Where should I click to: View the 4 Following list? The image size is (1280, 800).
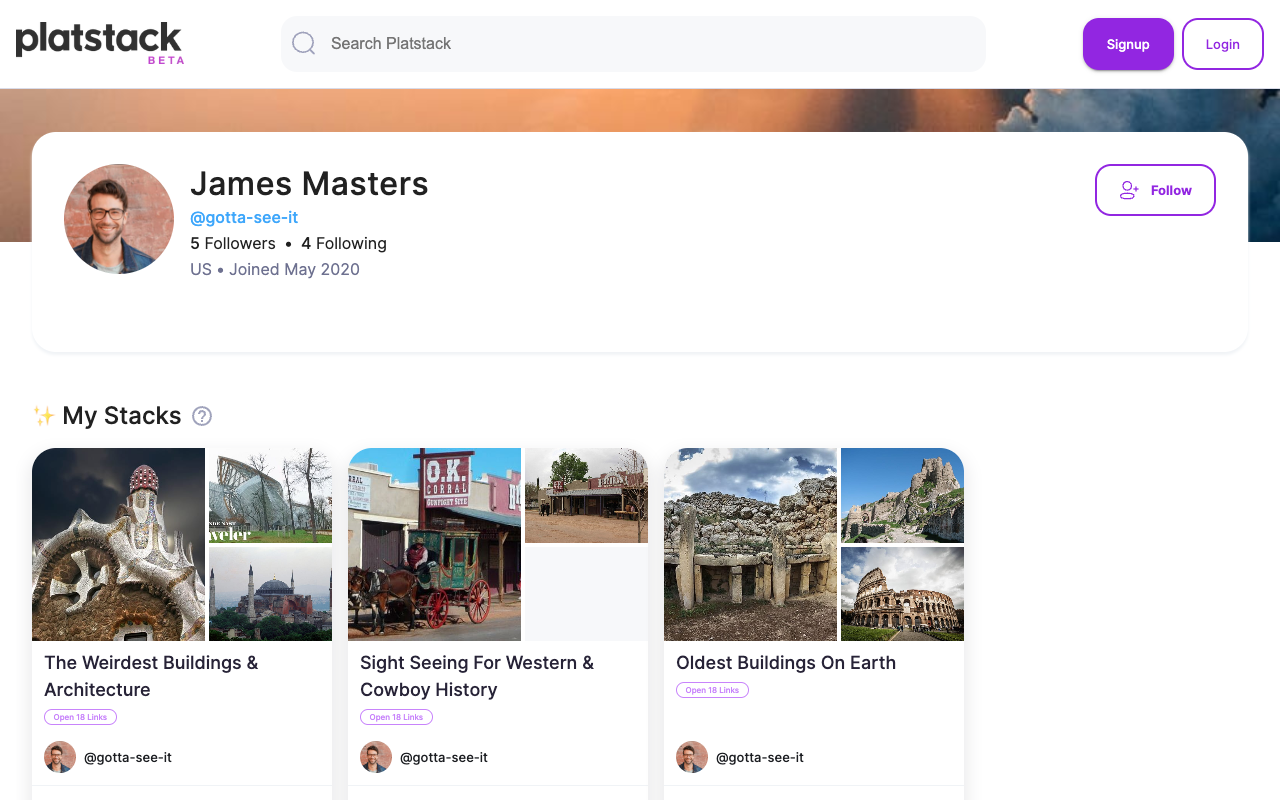(x=344, y=243)
